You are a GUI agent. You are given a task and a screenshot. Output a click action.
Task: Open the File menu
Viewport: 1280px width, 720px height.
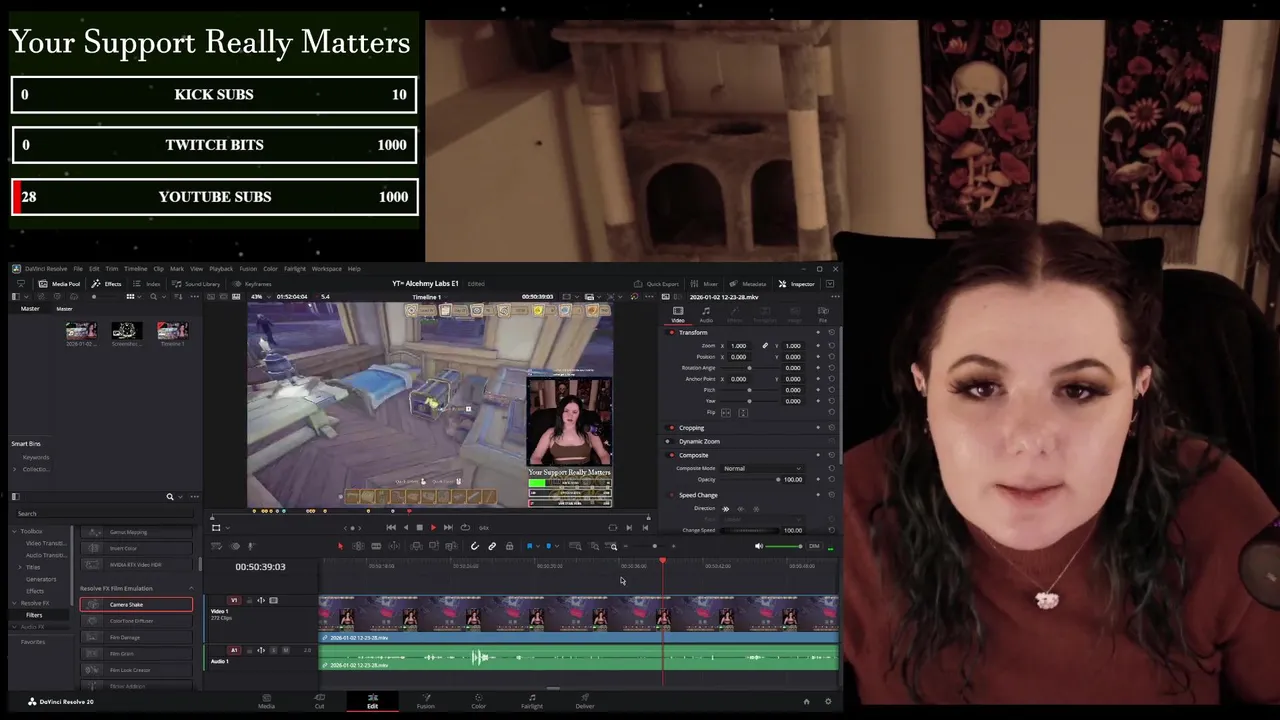[78, 268]
